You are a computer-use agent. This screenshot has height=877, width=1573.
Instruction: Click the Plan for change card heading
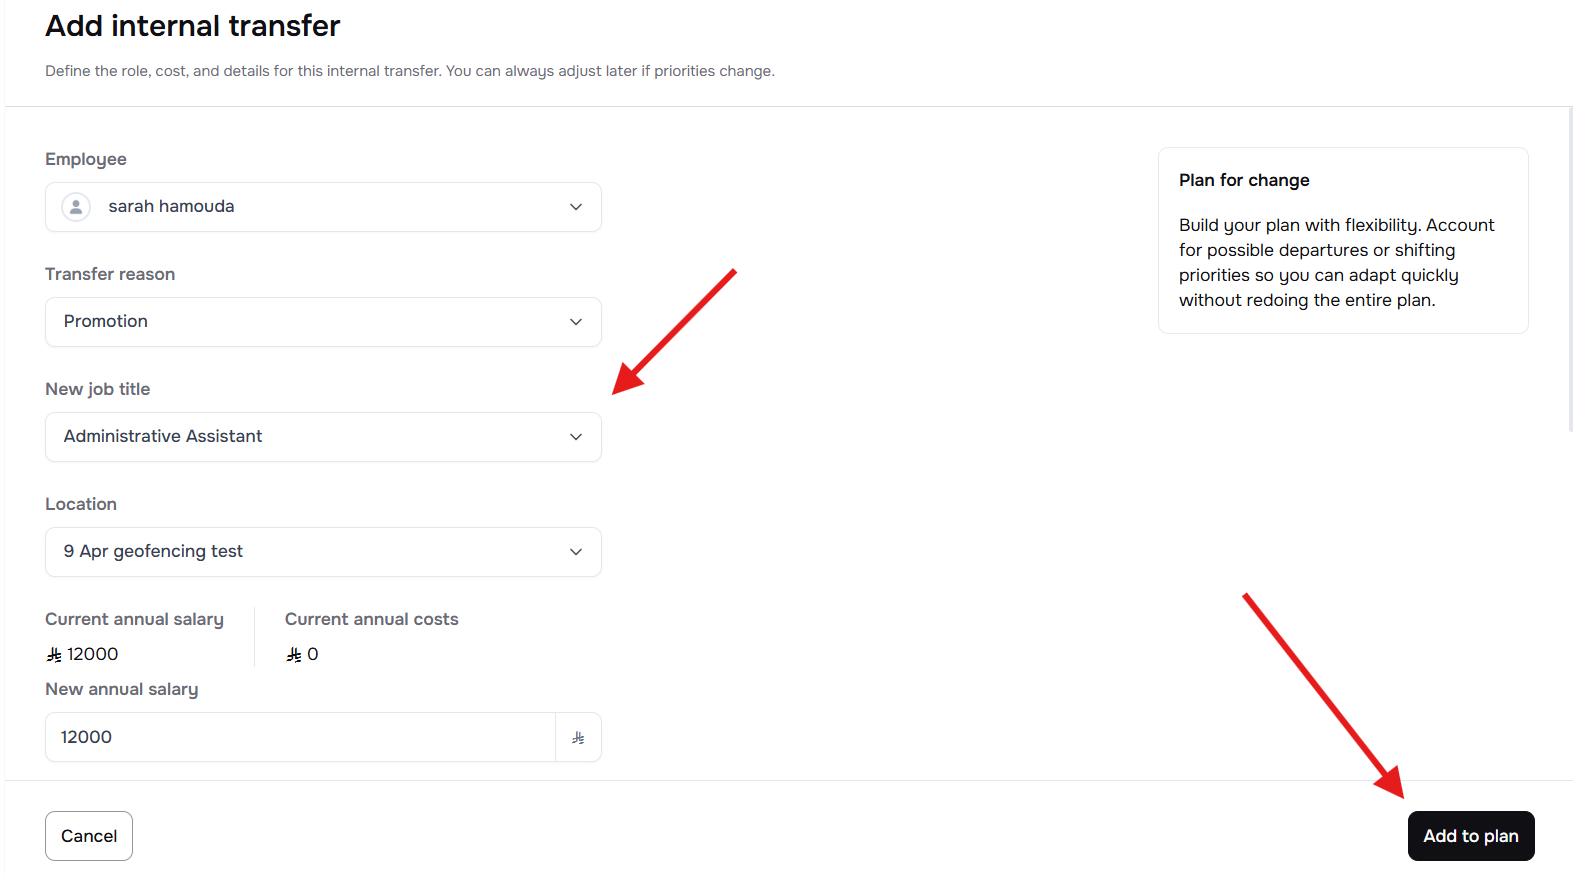point(1244,180)
